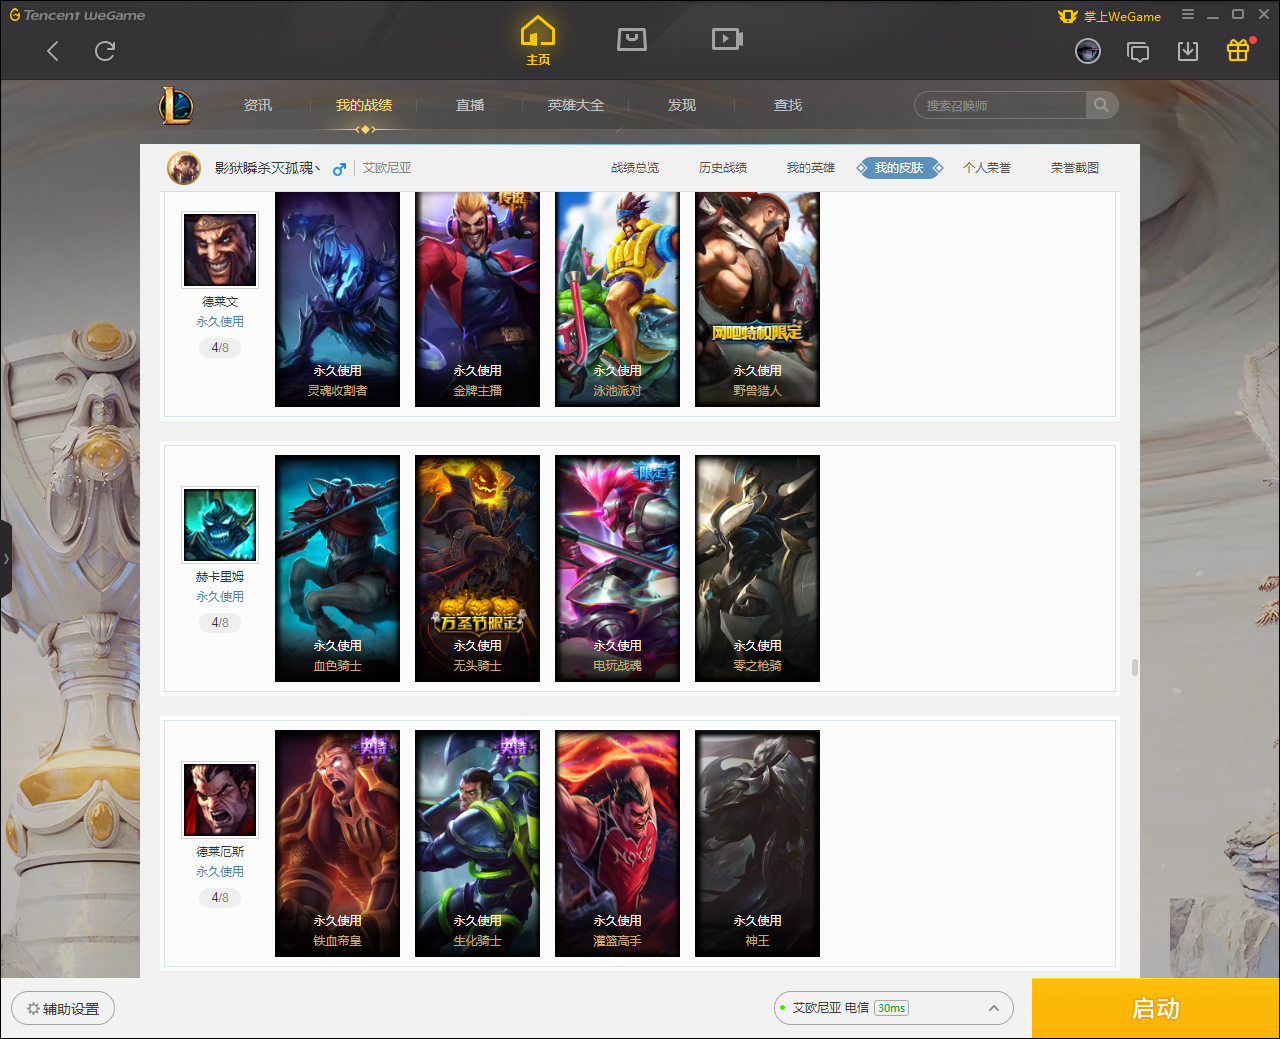Open the 泳池派对 skin card
Screen dimensions: 1280x1039
(617, 299)
